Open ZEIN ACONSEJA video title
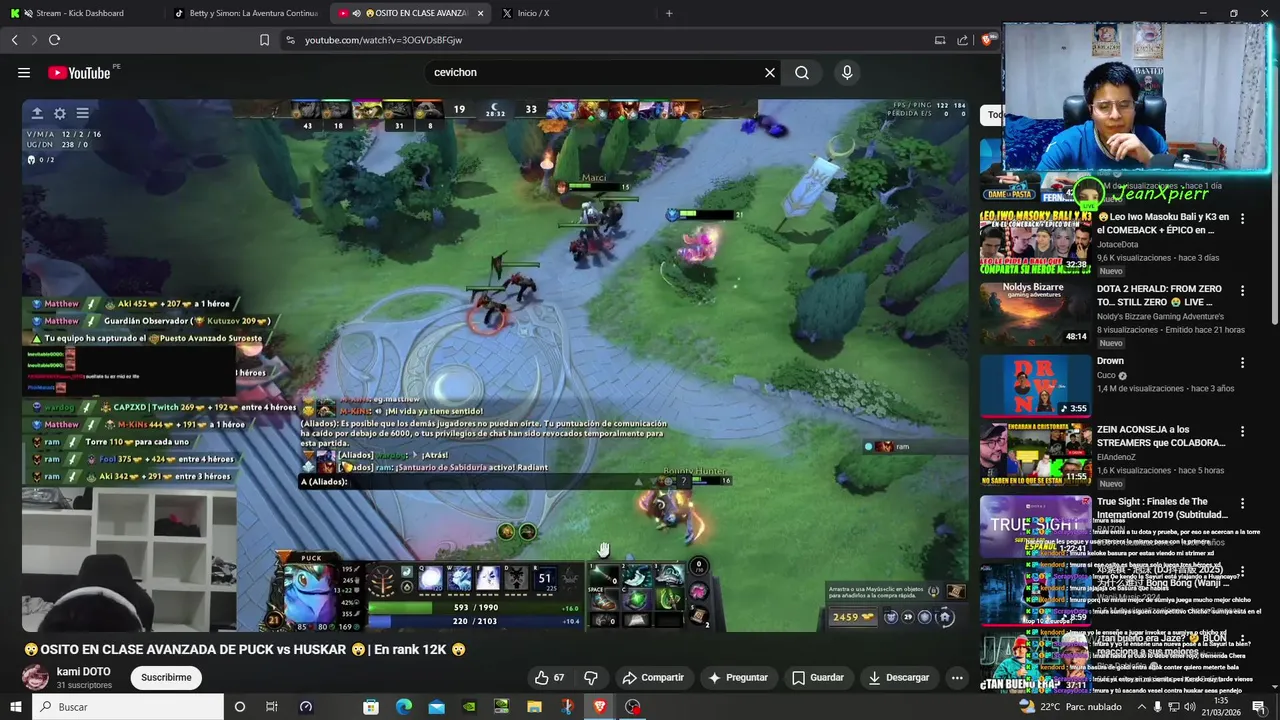The width and height of the screenshot is (1280, 720). (1161, 436)
